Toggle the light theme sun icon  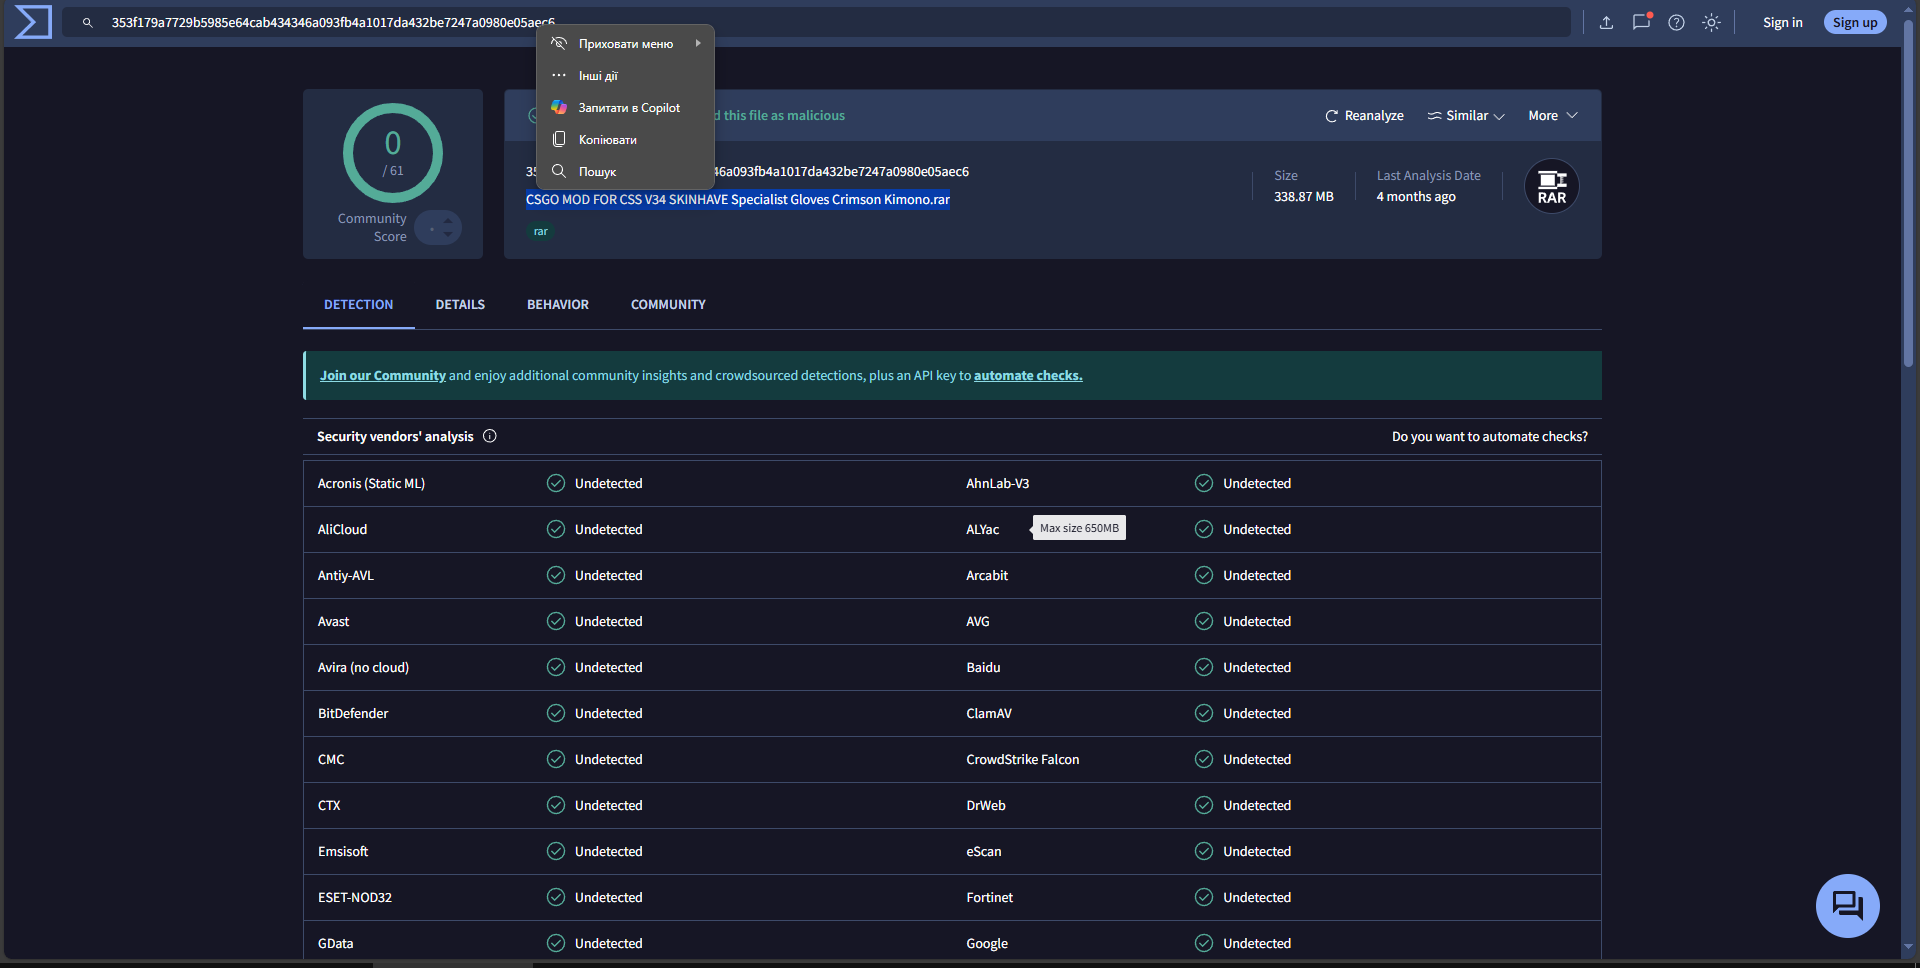pos(1712,22)
